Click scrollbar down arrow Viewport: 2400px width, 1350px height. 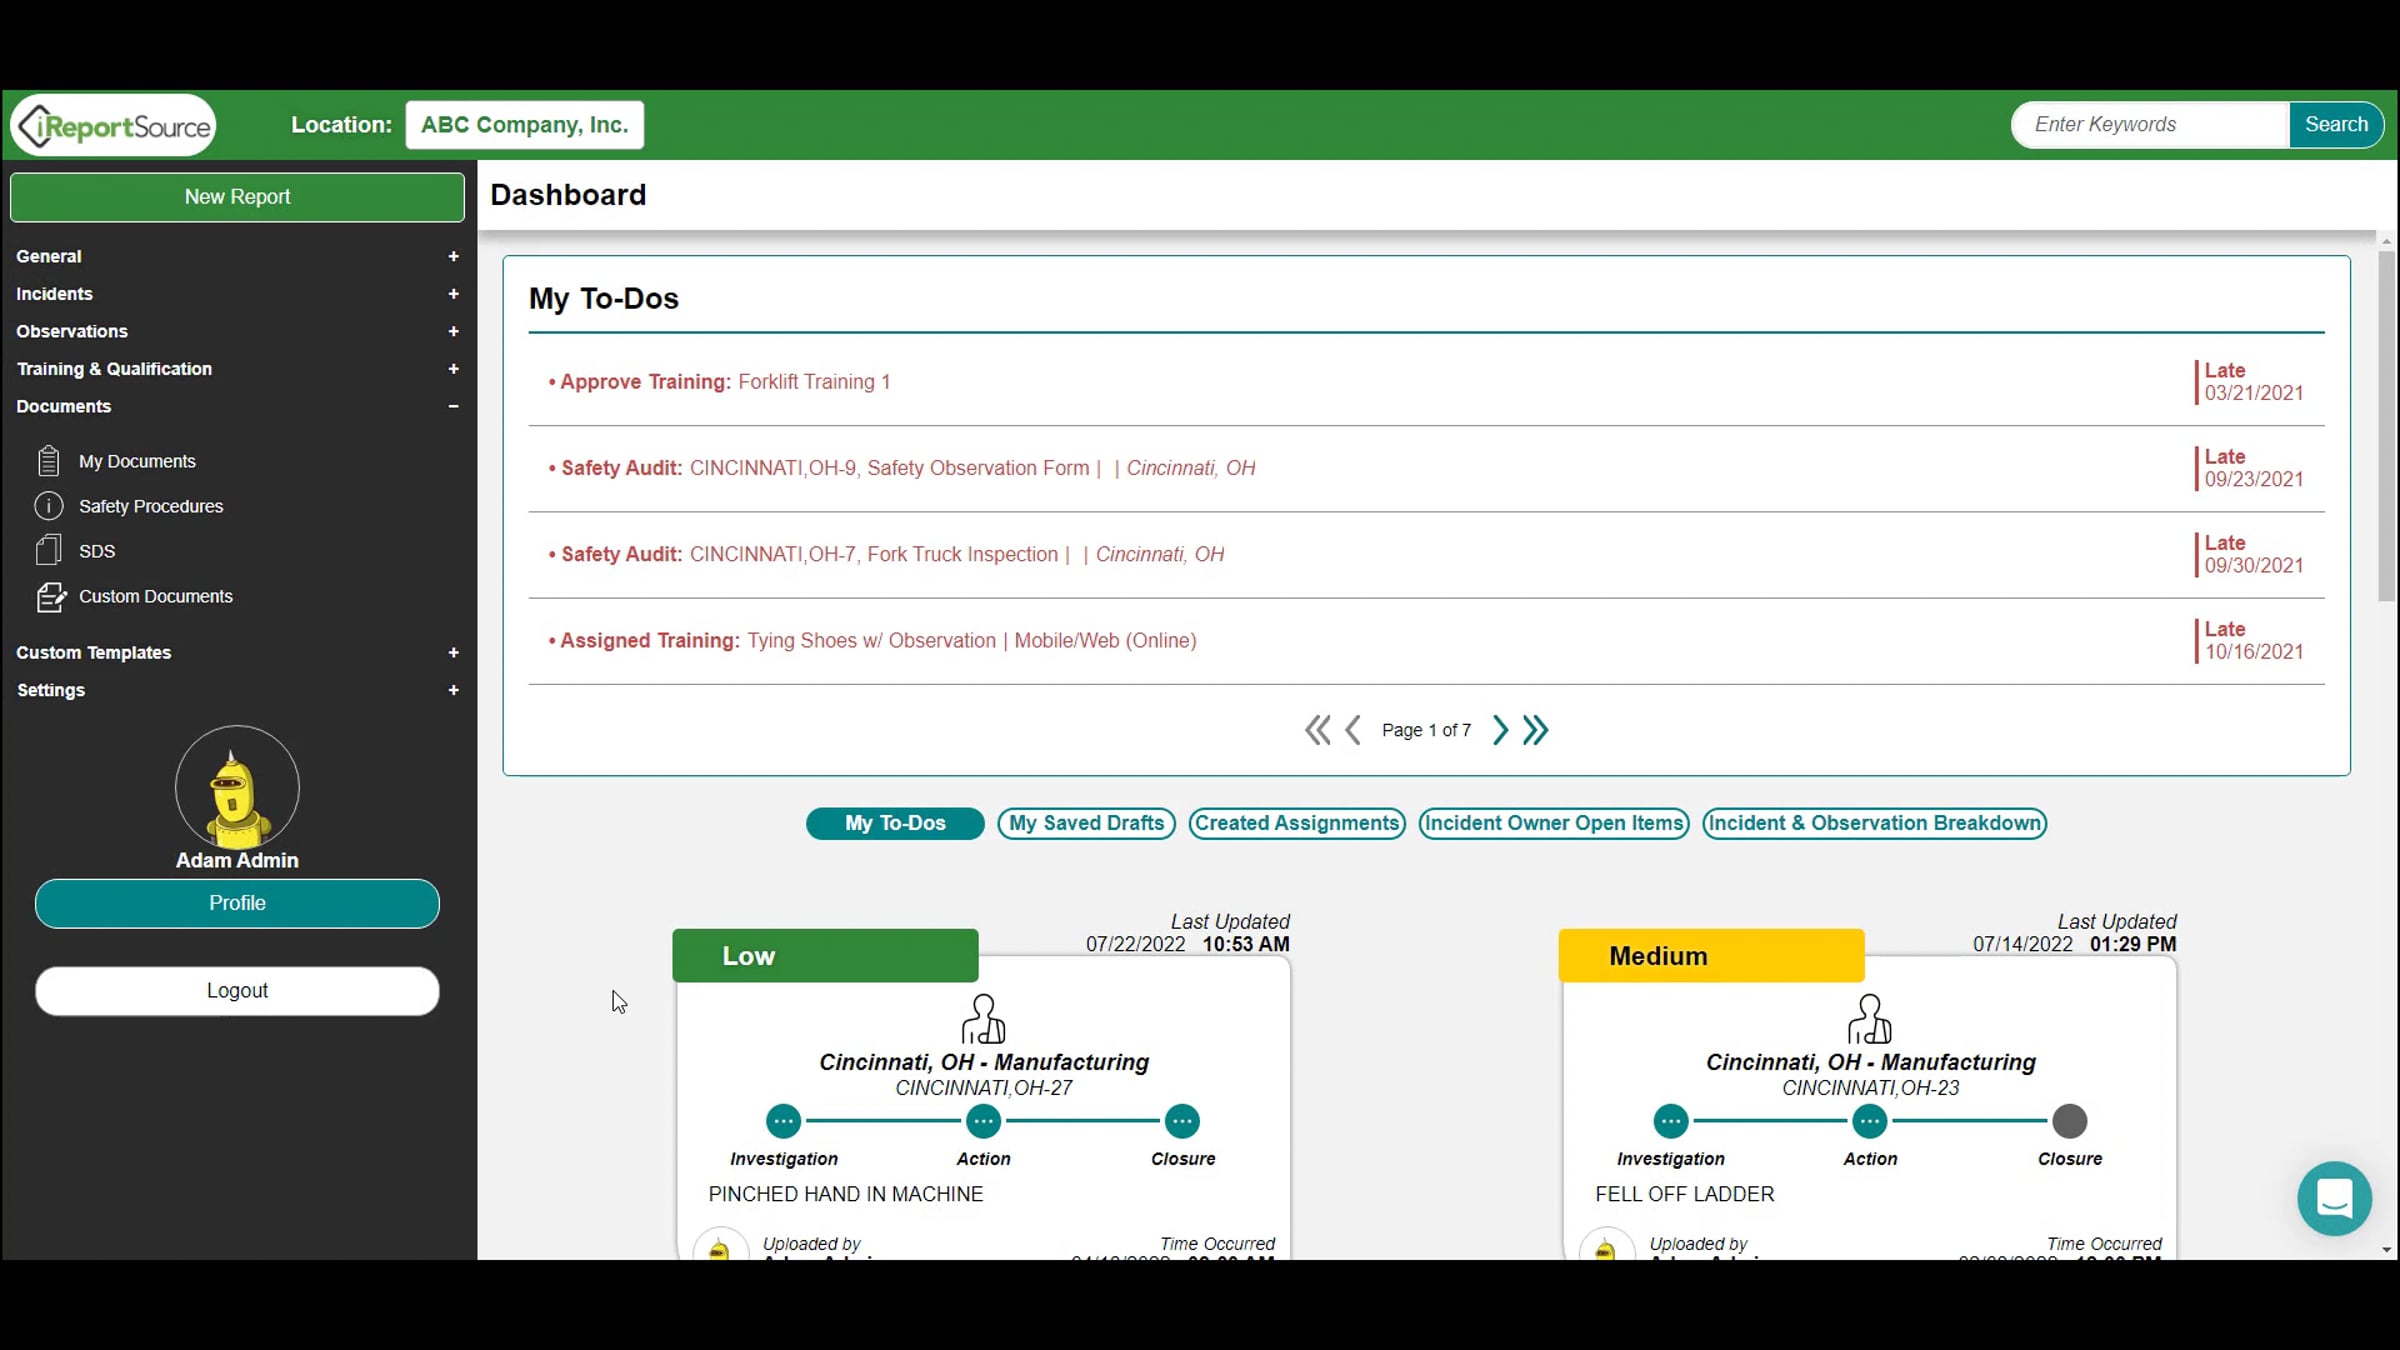(x=2386, y=1250)
